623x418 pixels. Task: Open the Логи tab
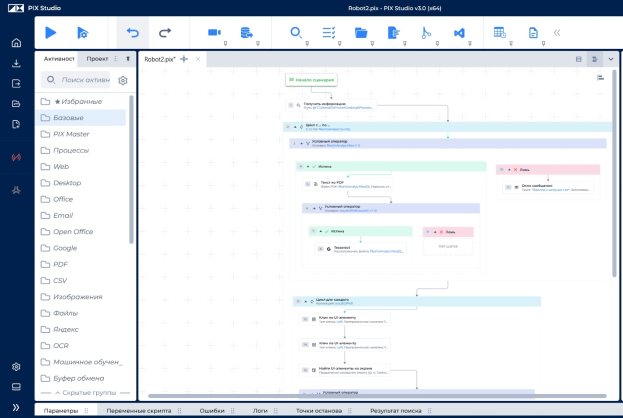coord(260,410)
